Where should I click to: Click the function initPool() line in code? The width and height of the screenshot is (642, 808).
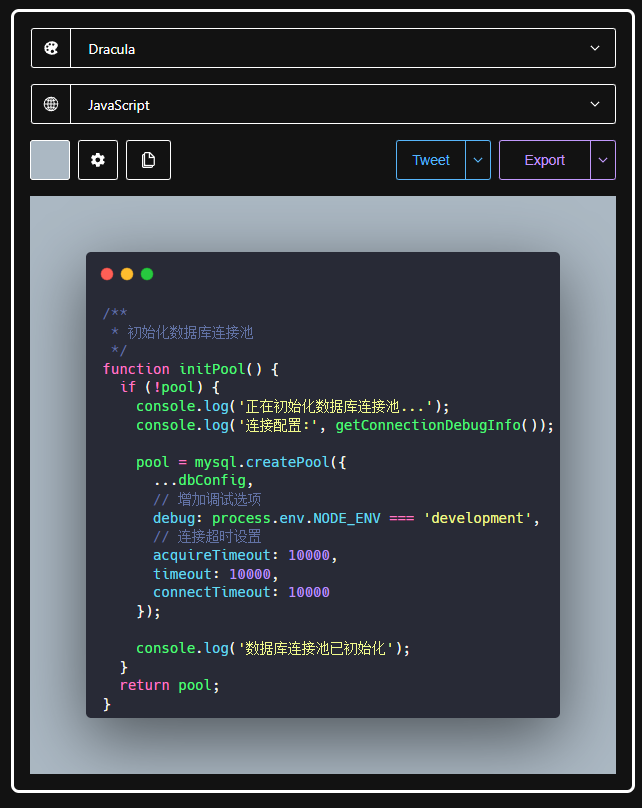tap(191, 369)
